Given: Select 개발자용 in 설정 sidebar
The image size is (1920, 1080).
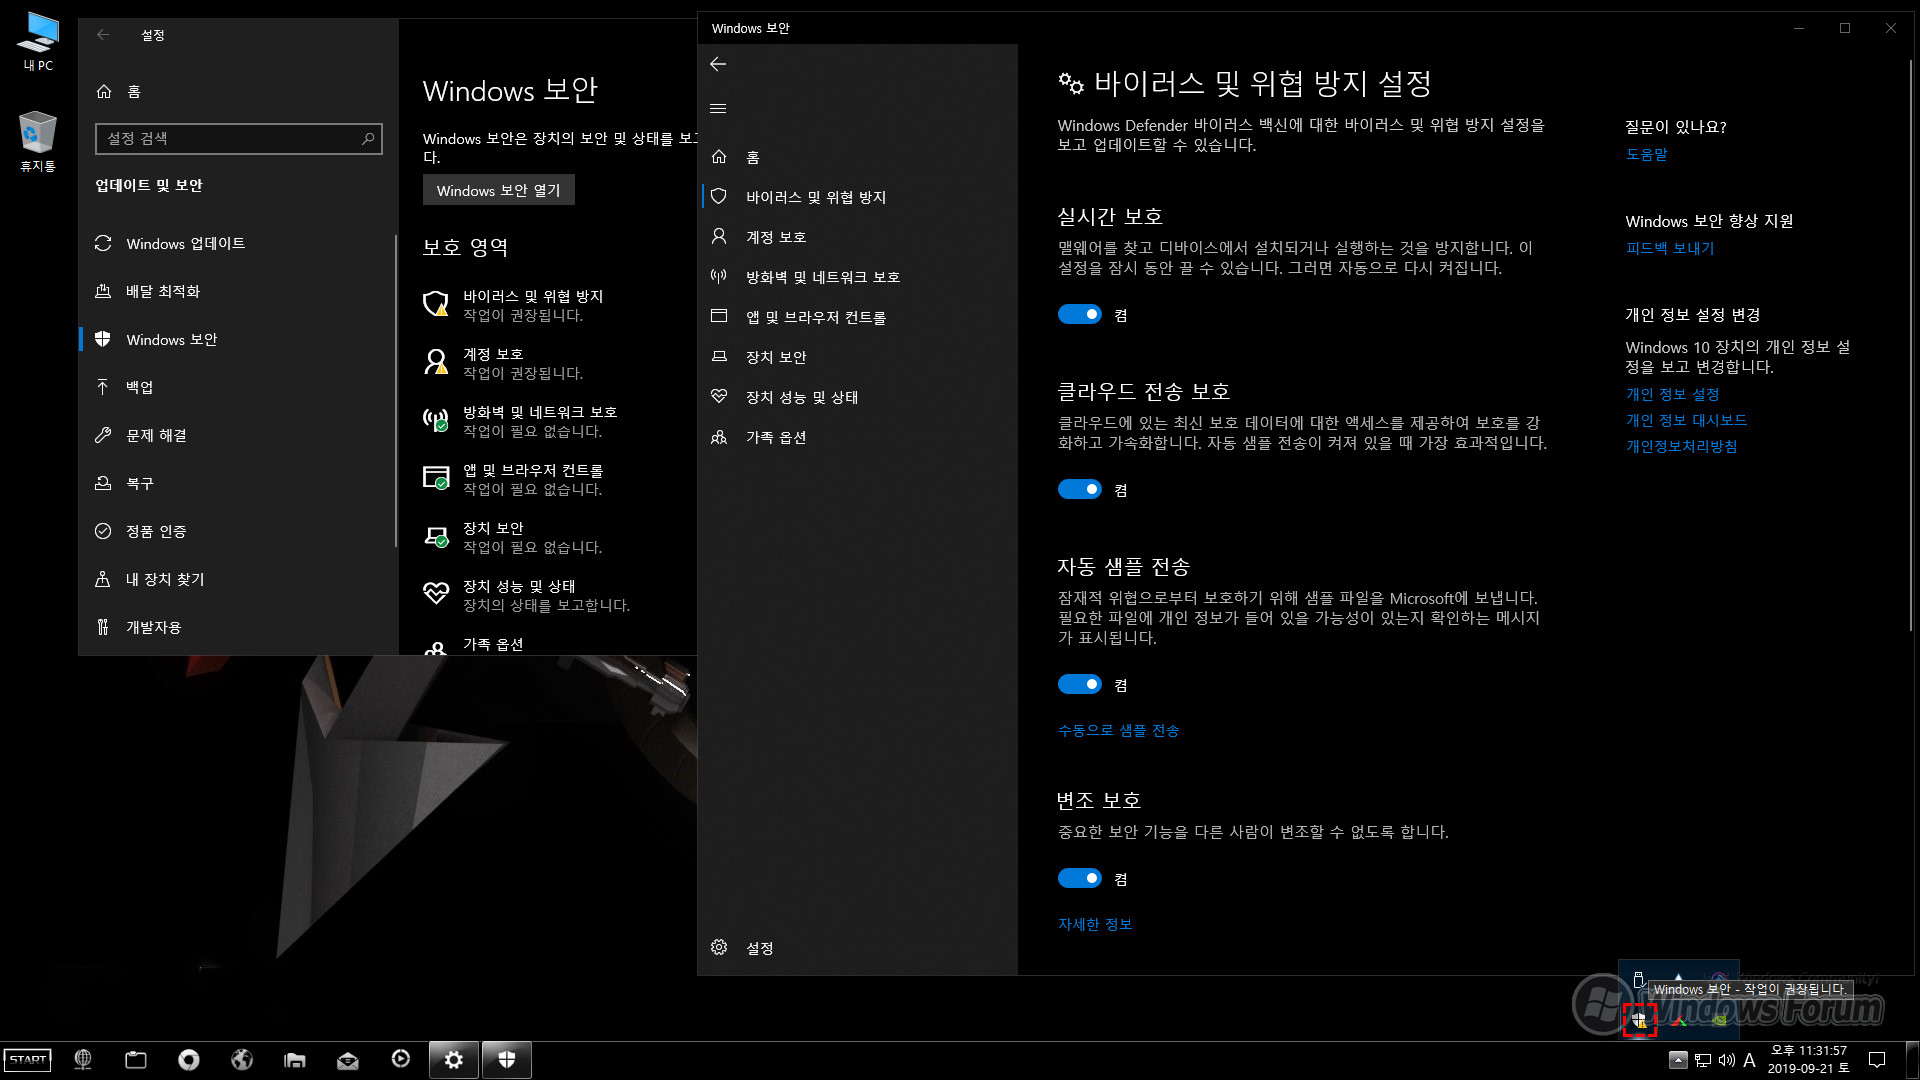Looking at the screenshot, I should pos(238,627).
